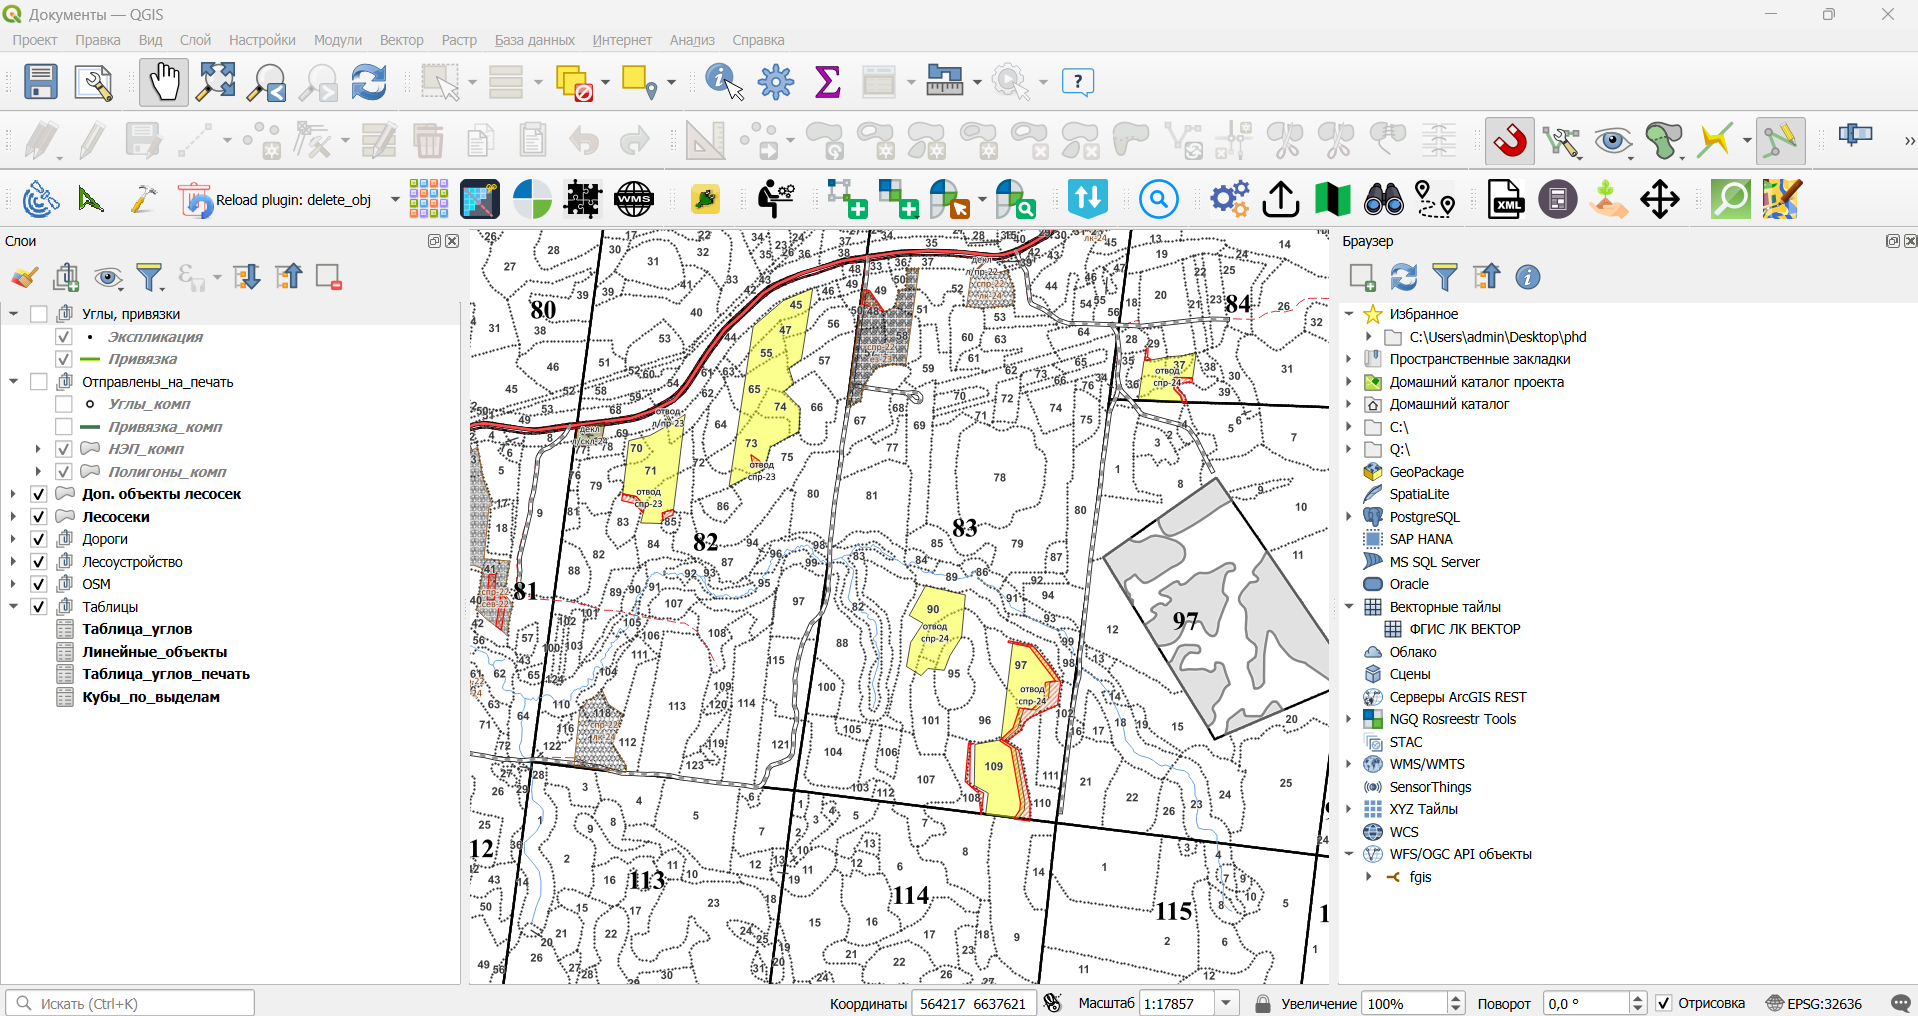Select the Таблица_углов table layer
1918x1016 pixels.
[137, 629]
